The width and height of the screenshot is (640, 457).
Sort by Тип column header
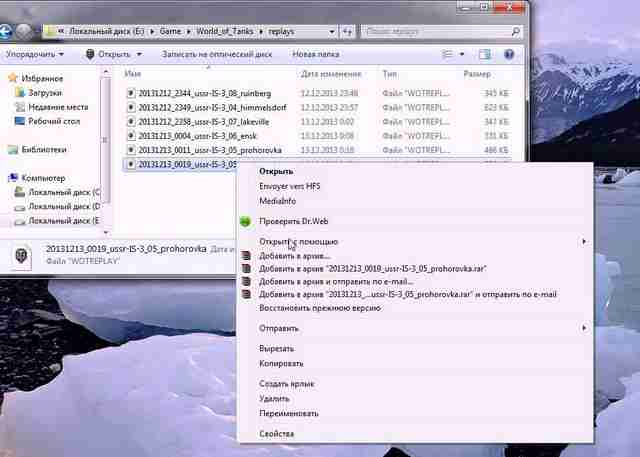(x=390, y=74)
